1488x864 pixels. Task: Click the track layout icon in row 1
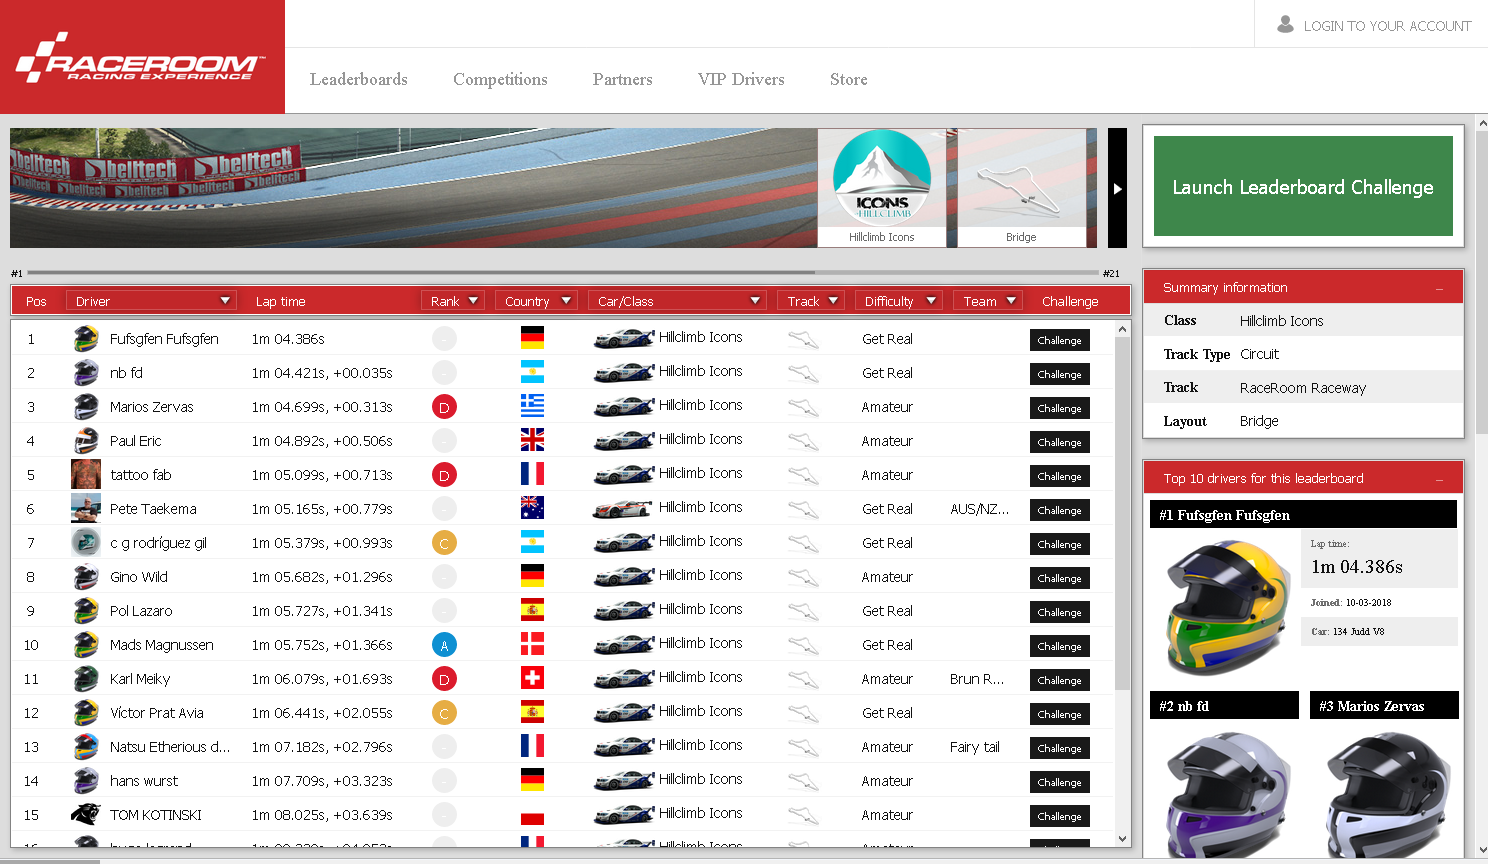[x=803, y=340]
